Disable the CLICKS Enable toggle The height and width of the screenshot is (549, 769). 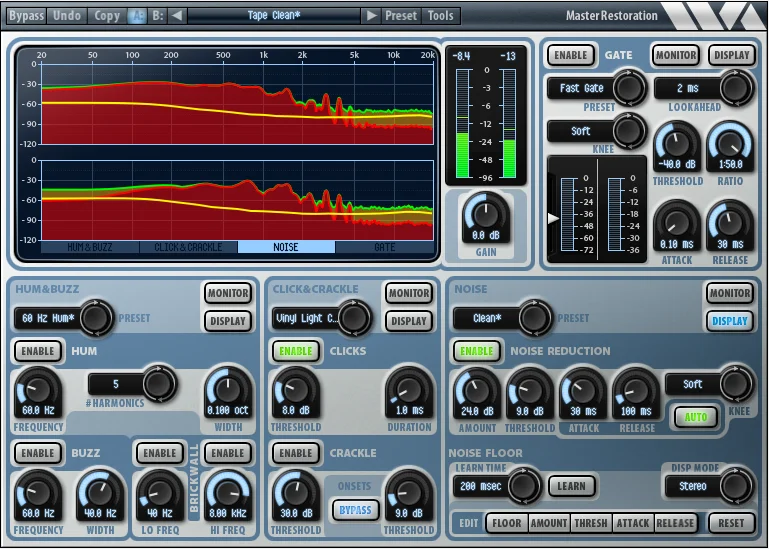tap(296, 351)
